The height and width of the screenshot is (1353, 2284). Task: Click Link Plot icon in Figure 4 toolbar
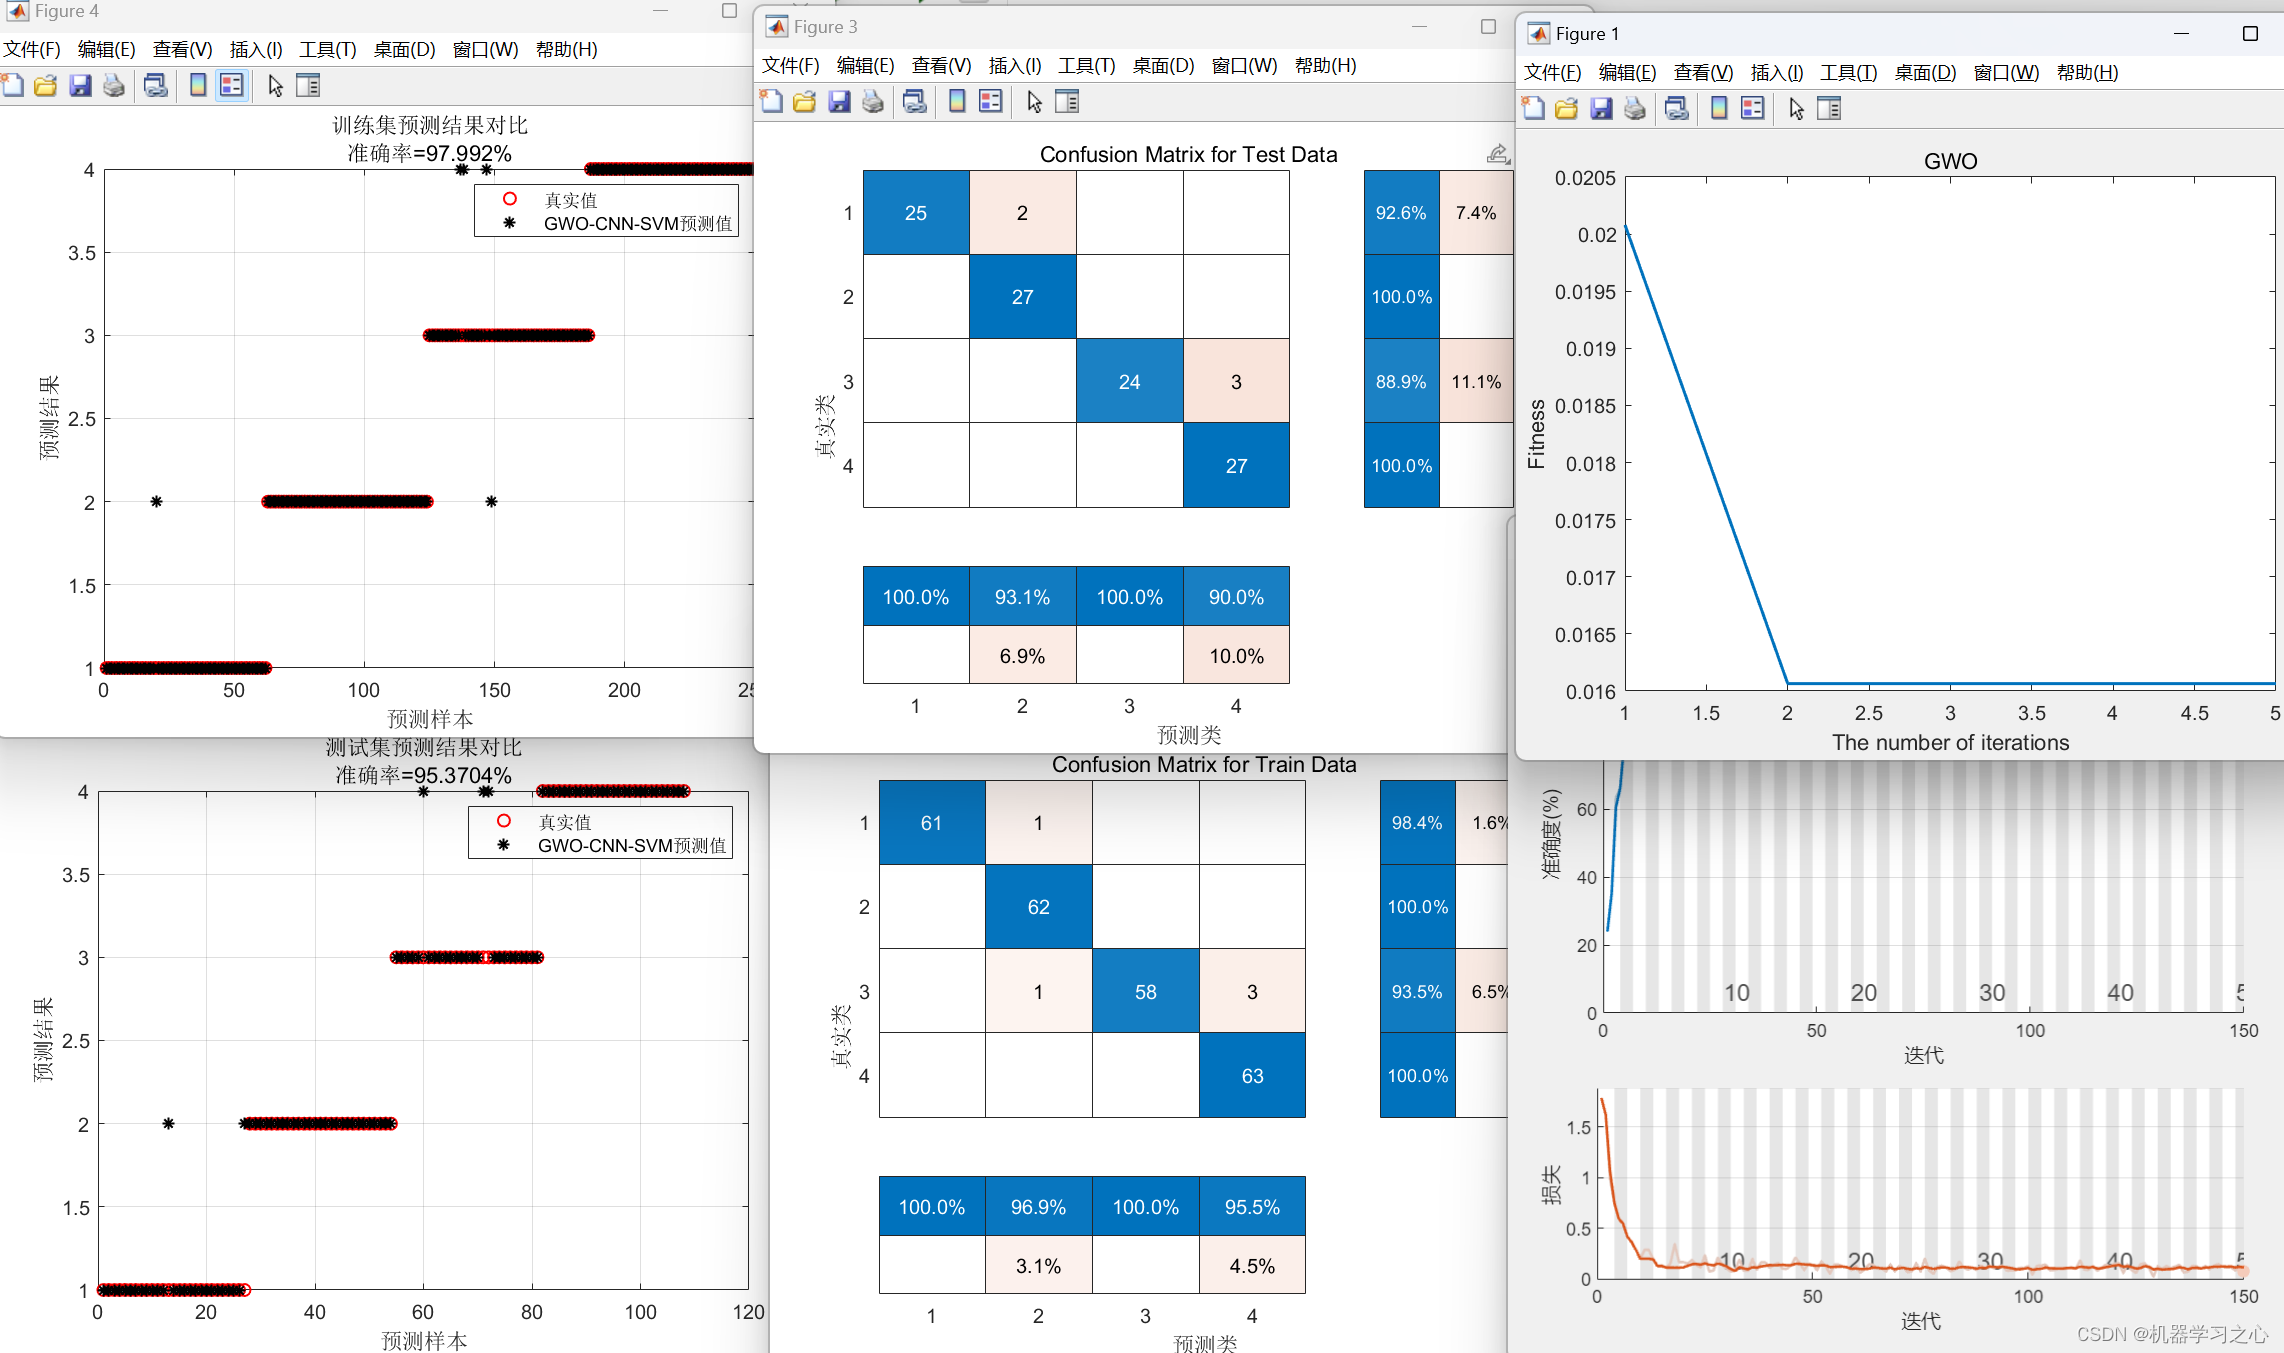tap(156, 86)
